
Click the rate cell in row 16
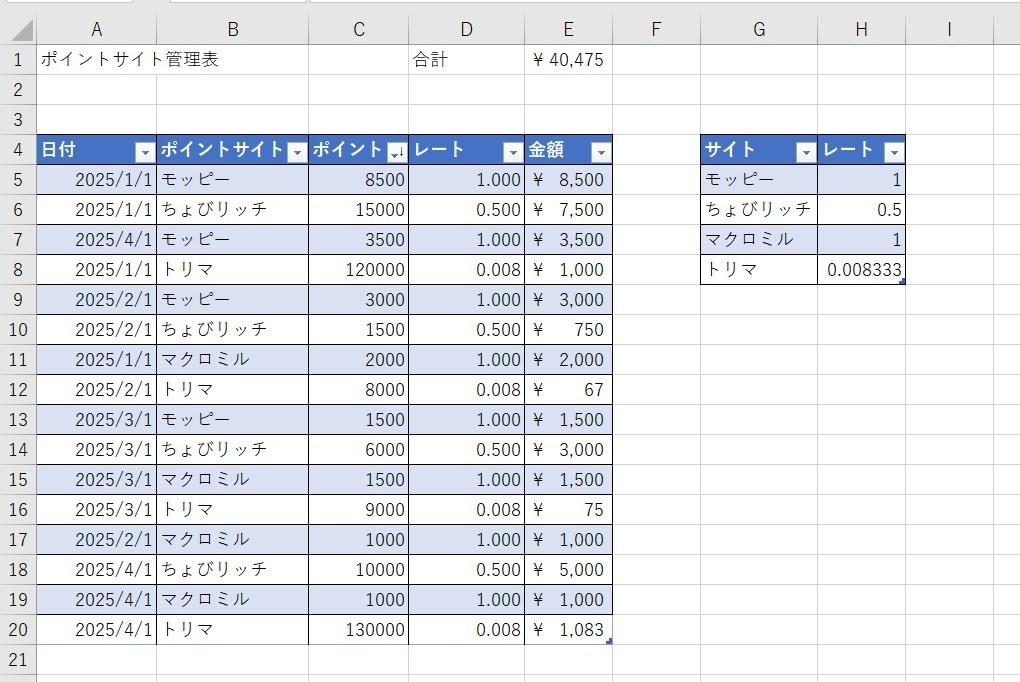[x=466, y=510]
